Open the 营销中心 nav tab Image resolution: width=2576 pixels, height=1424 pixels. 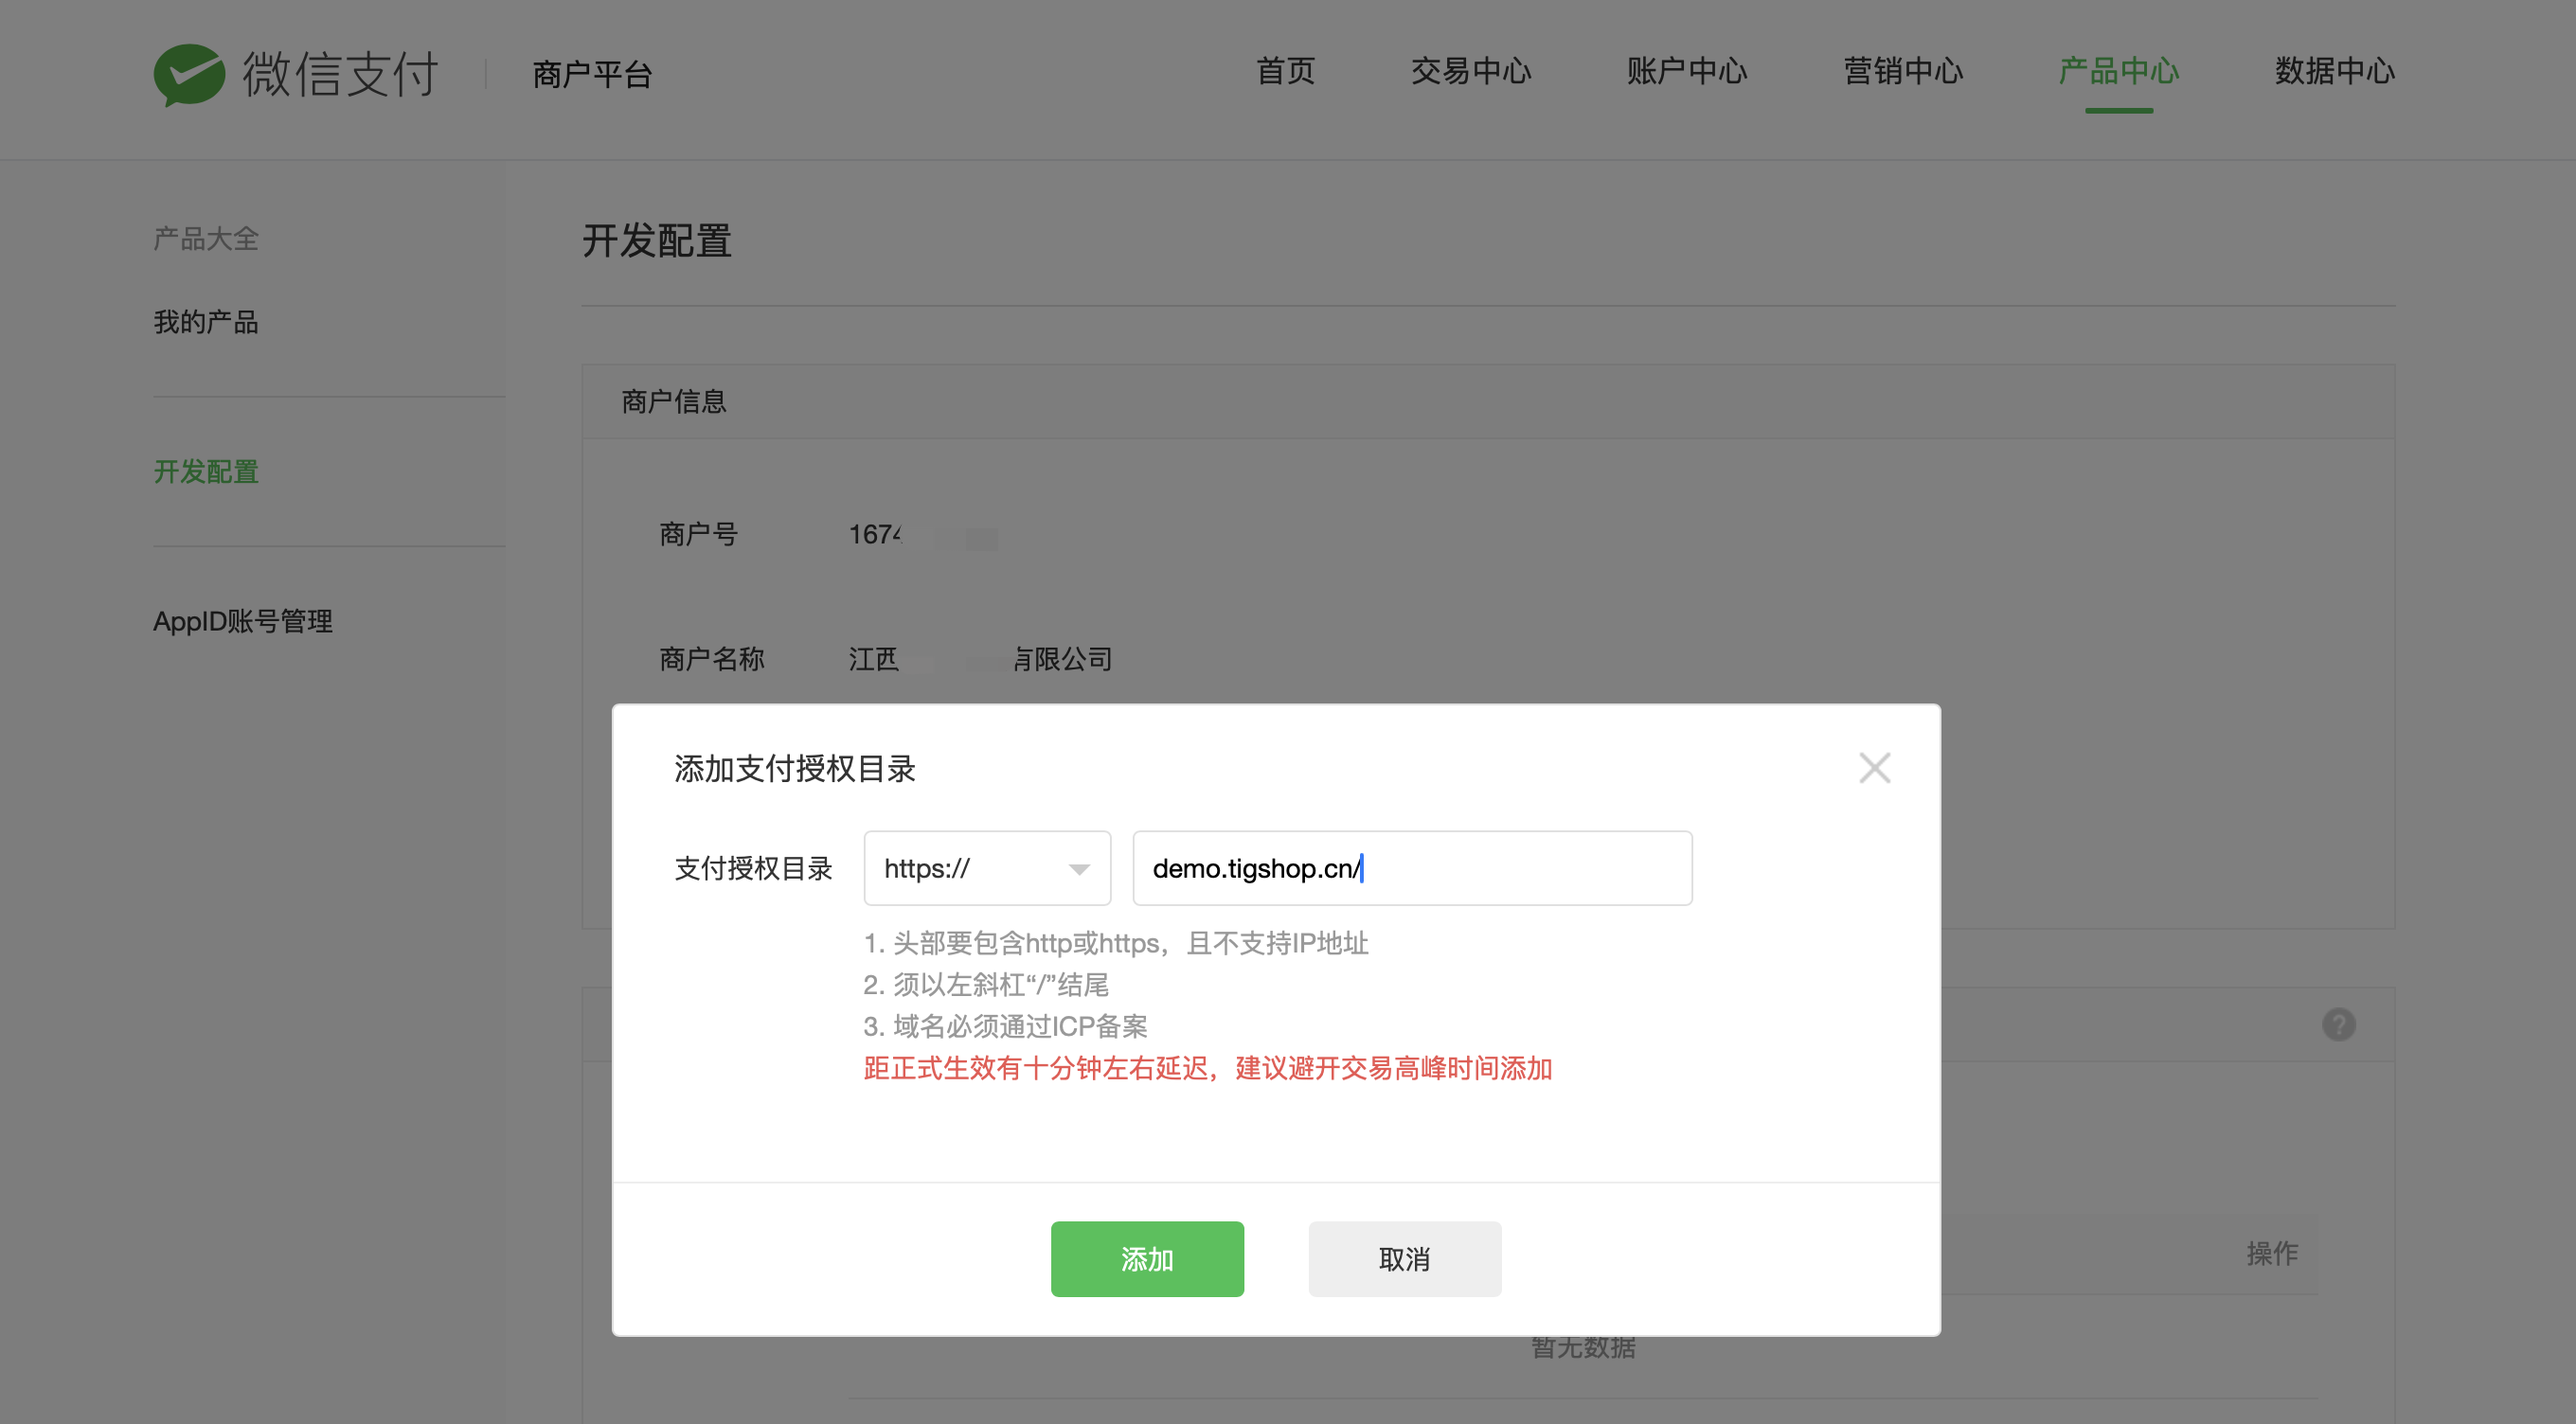click(x=1903, y=72)
